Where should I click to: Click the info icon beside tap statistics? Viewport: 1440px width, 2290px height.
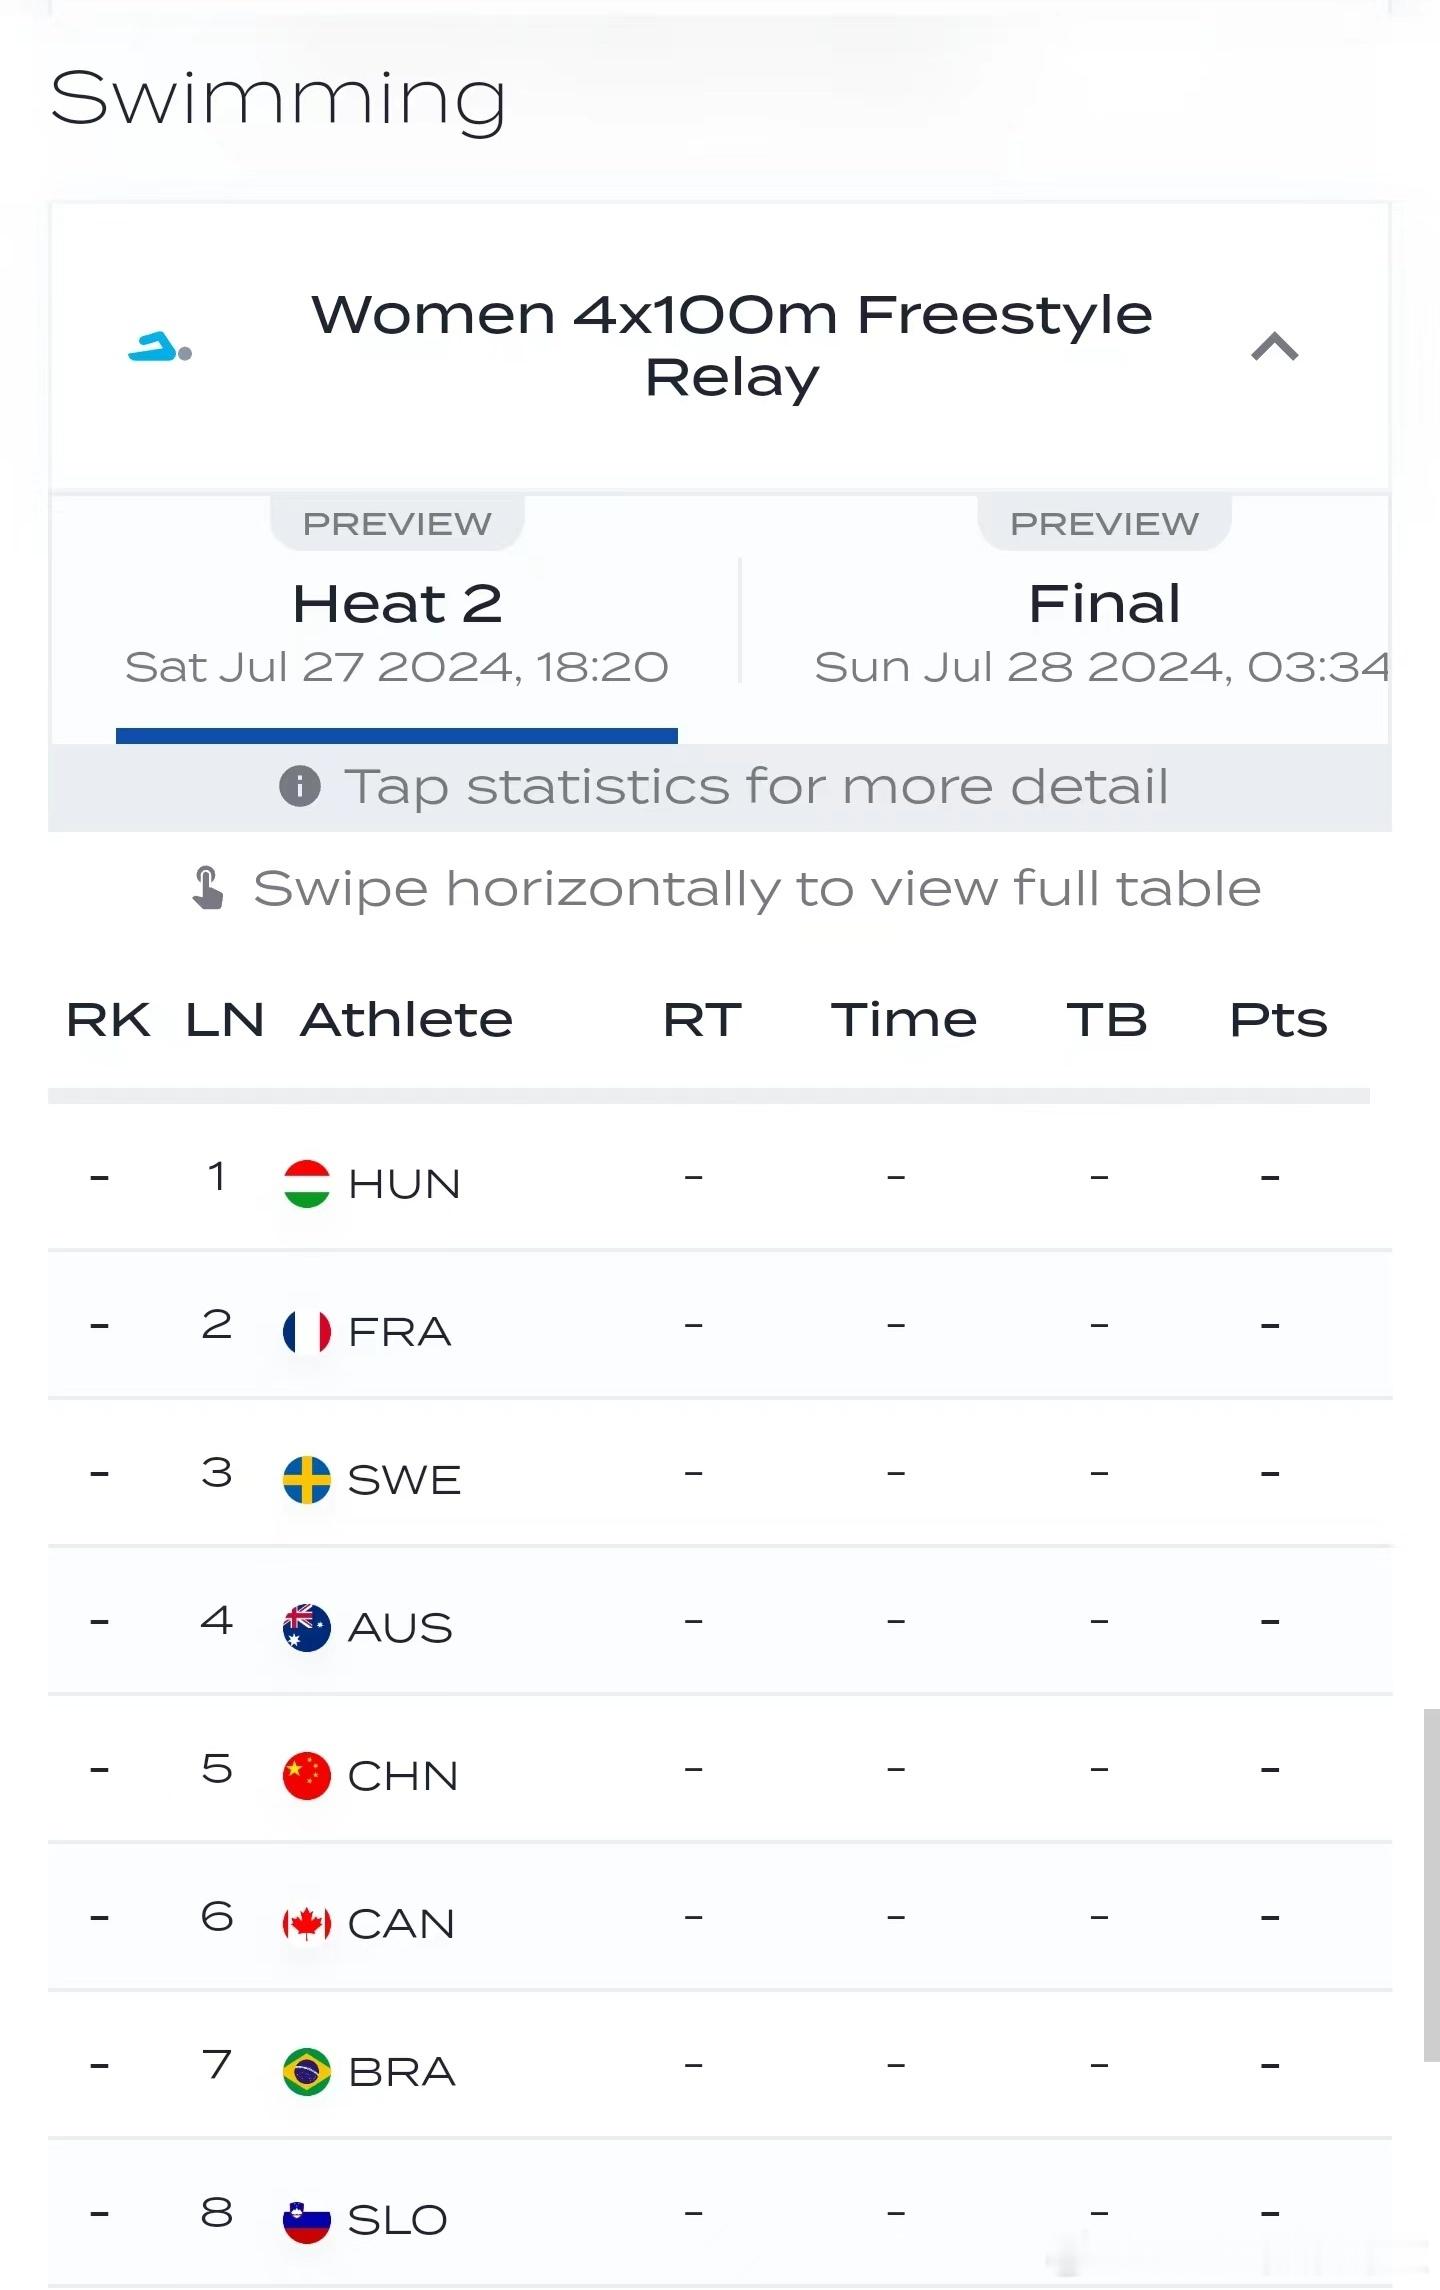300,786
